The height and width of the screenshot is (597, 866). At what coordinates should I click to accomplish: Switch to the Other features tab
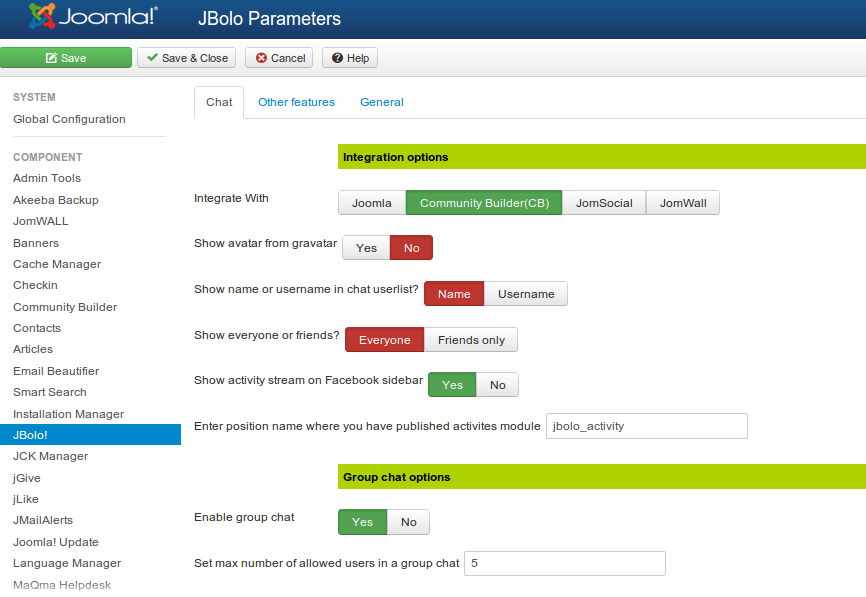pyautogui.click(x=296, y=102)
